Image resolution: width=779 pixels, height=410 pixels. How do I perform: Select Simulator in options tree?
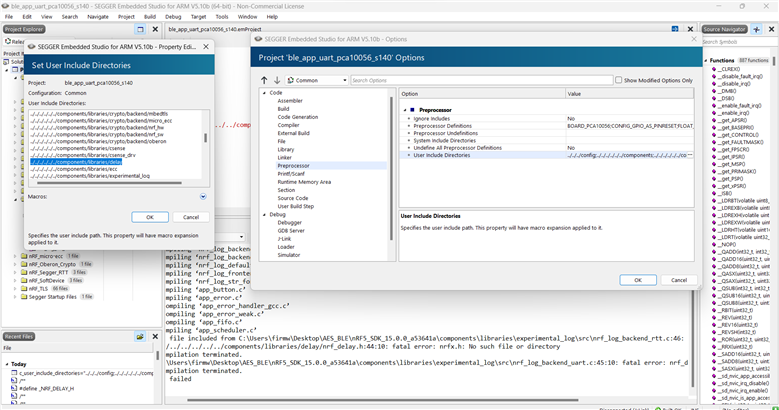[x=289, y=255]
